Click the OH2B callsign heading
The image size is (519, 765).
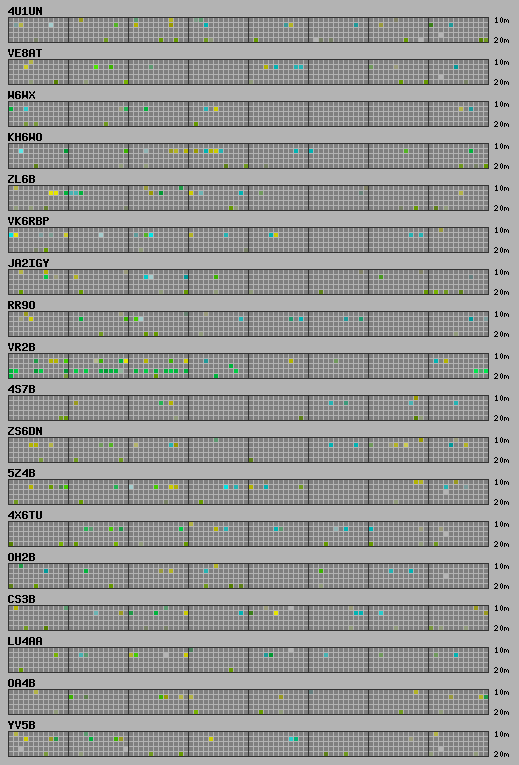pyautogui.click(x=21, y=557)
